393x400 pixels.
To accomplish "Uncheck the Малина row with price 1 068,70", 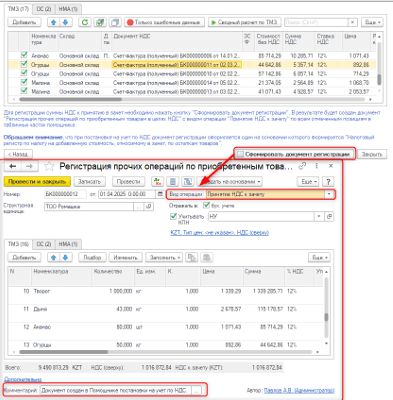I will 24,82.
